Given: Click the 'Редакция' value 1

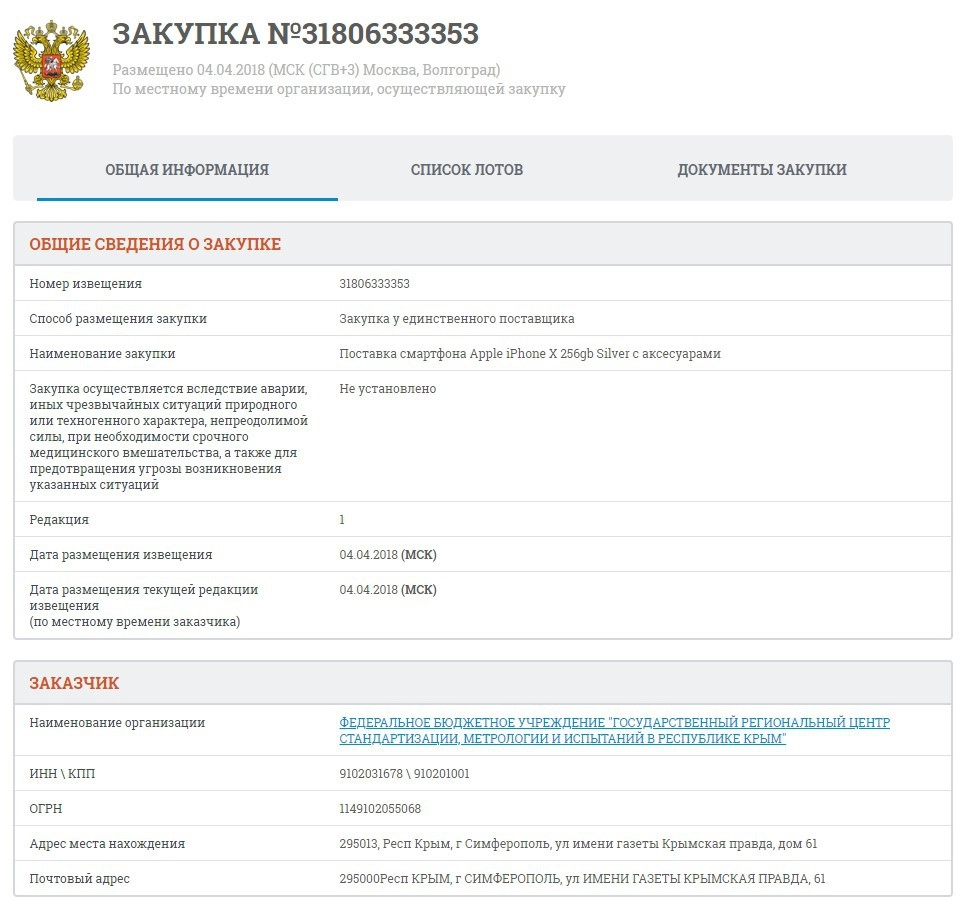Looking at the screenshot, I should pos(342,520).
